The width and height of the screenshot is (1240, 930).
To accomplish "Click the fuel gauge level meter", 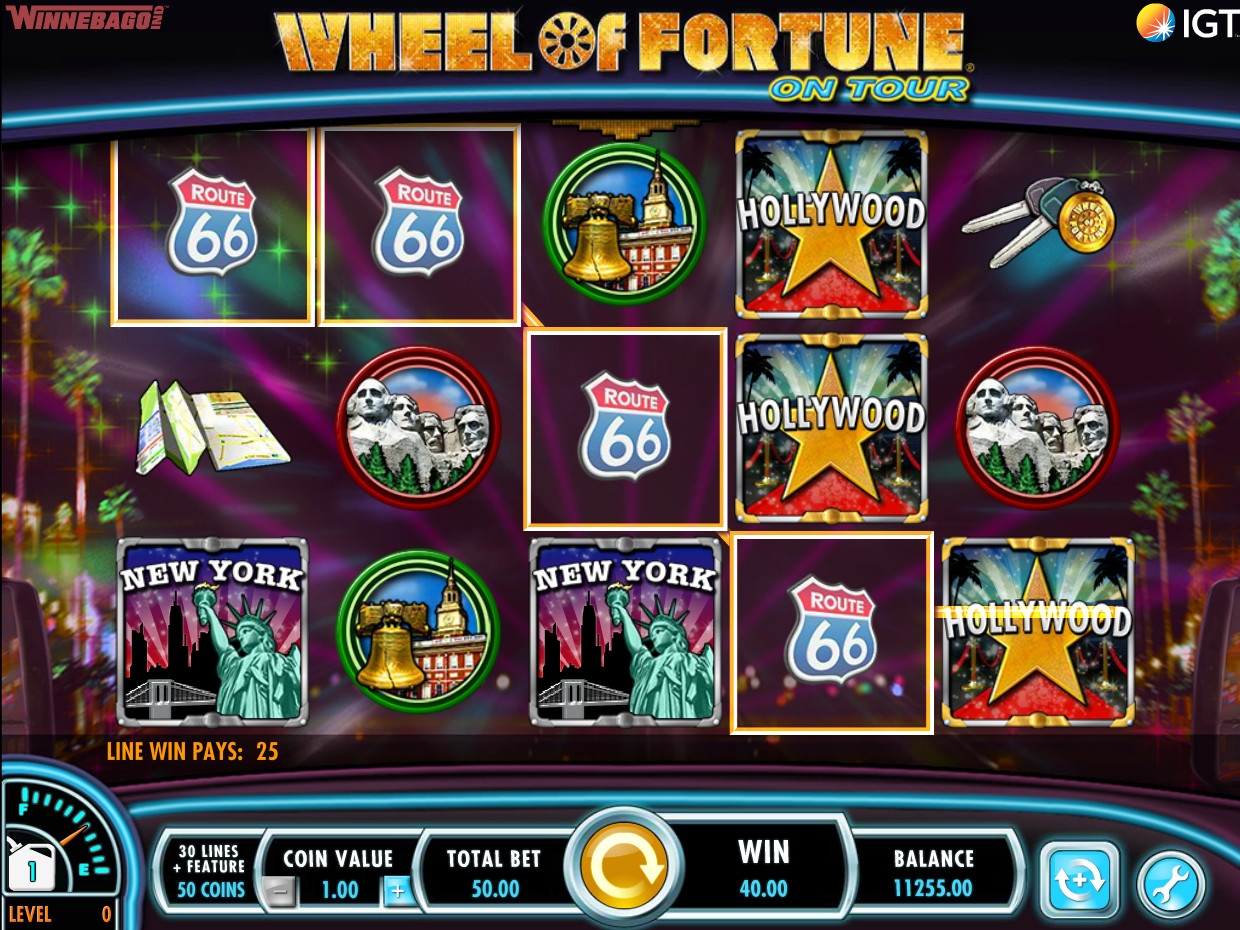I will pyautogui.click(x=59, y=850).
